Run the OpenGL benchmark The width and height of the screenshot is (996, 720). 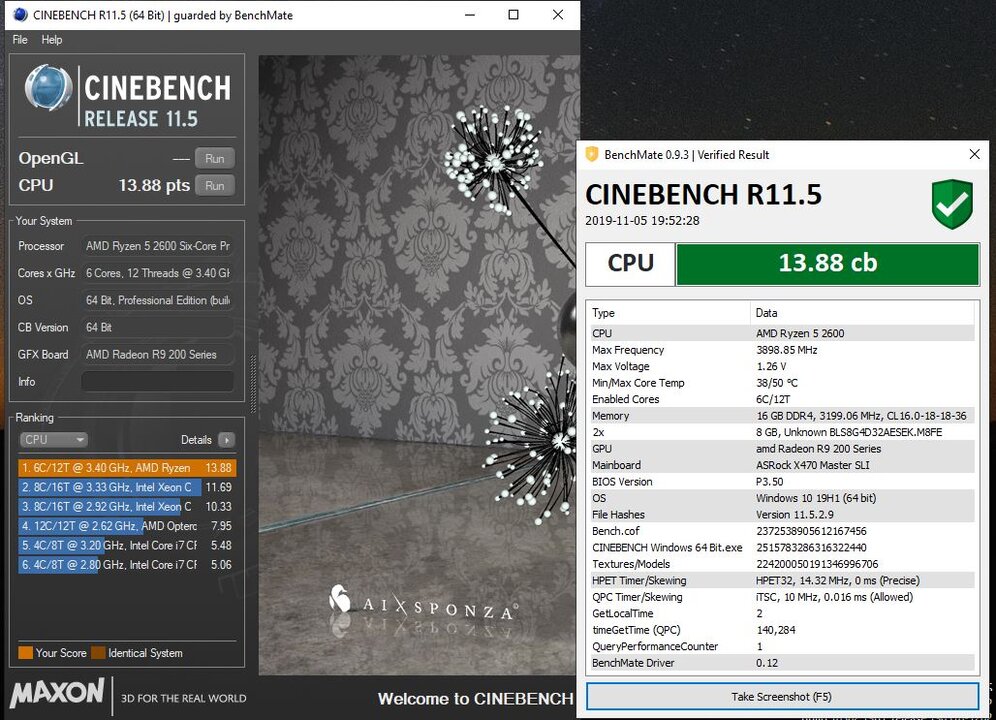(215, 158)
